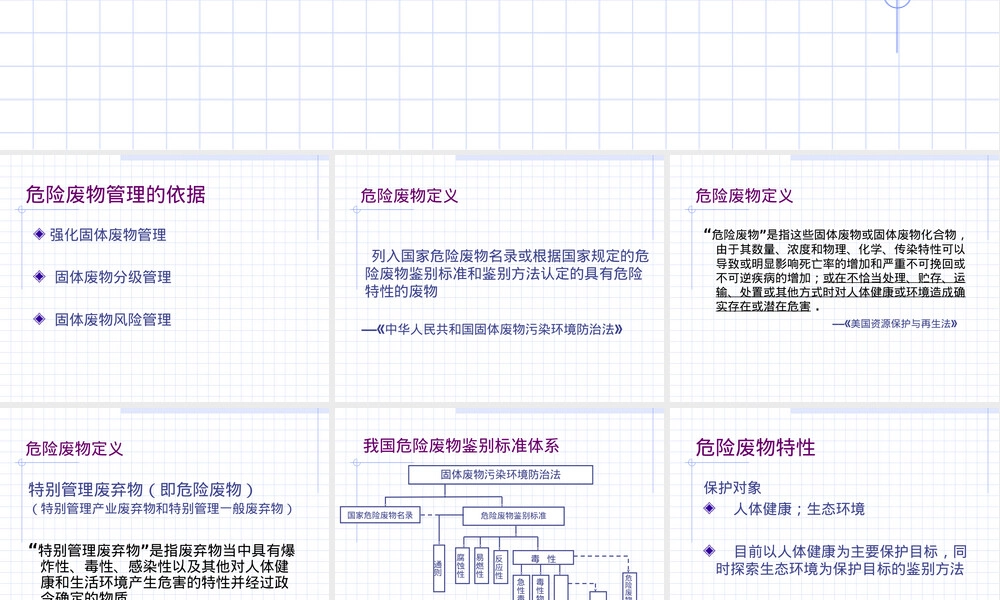Click the bullet 人体健康；生态环境
This screenshot has width=1000, height=600.
point(799,509)
